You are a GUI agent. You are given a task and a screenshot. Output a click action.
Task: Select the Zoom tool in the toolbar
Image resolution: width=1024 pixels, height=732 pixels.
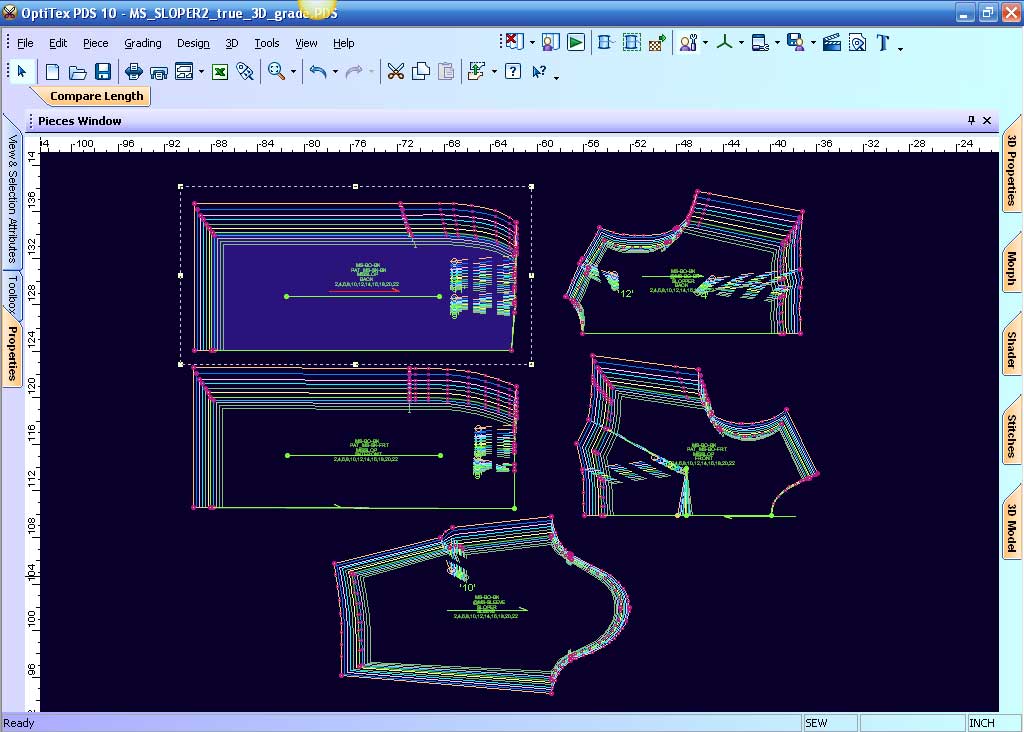click(x=276, y=70)
